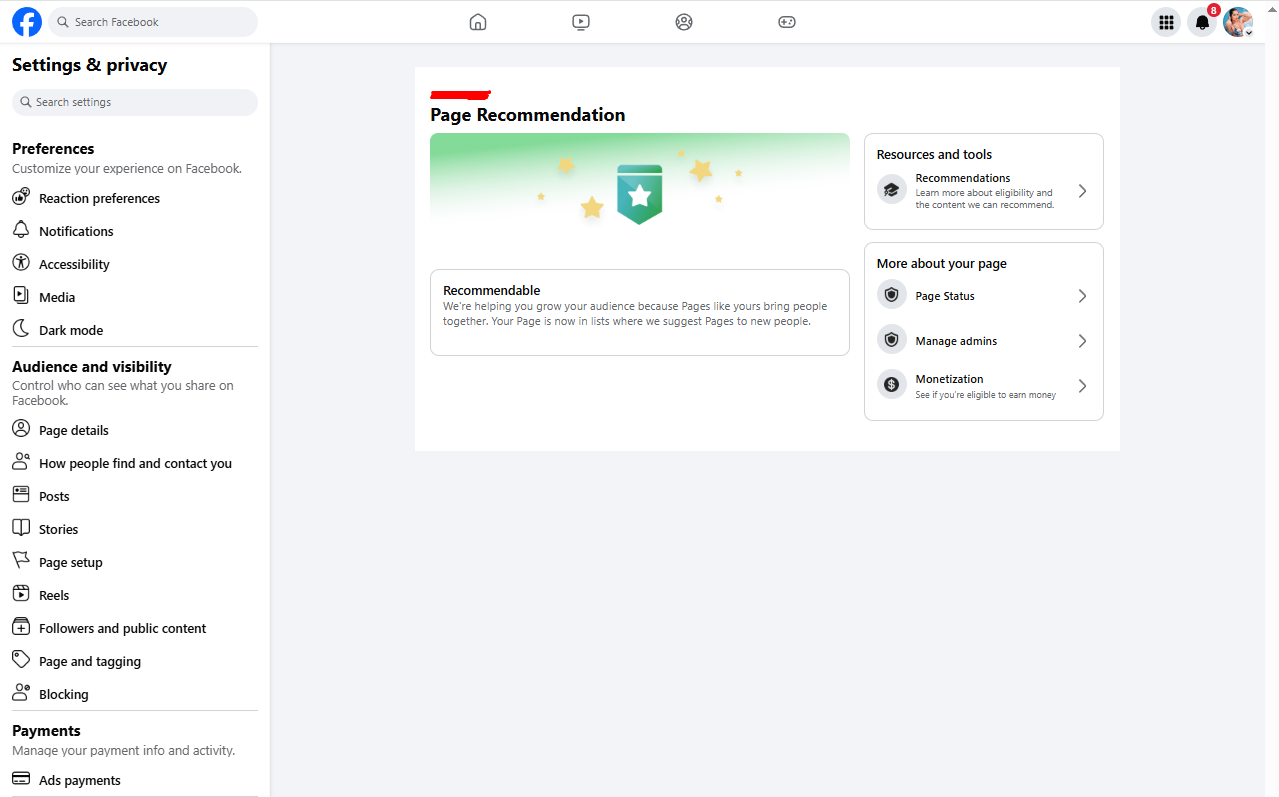This screenshot has width=1279, height=797.
Task: Click the Accessibility icon
Action: [21, 263]
